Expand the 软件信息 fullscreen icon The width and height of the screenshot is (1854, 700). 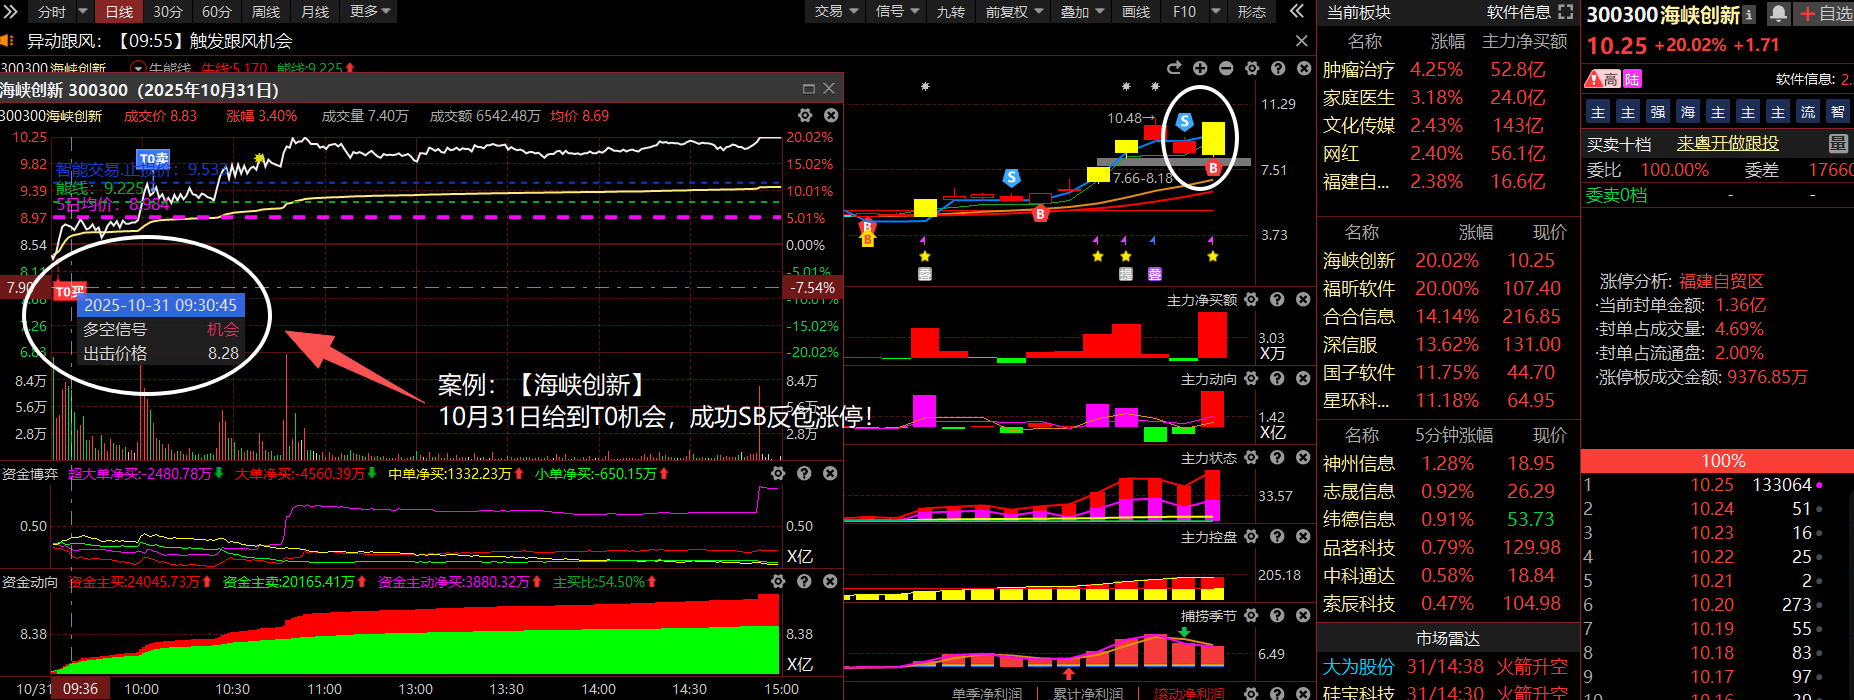click(x=1565, y=12)
